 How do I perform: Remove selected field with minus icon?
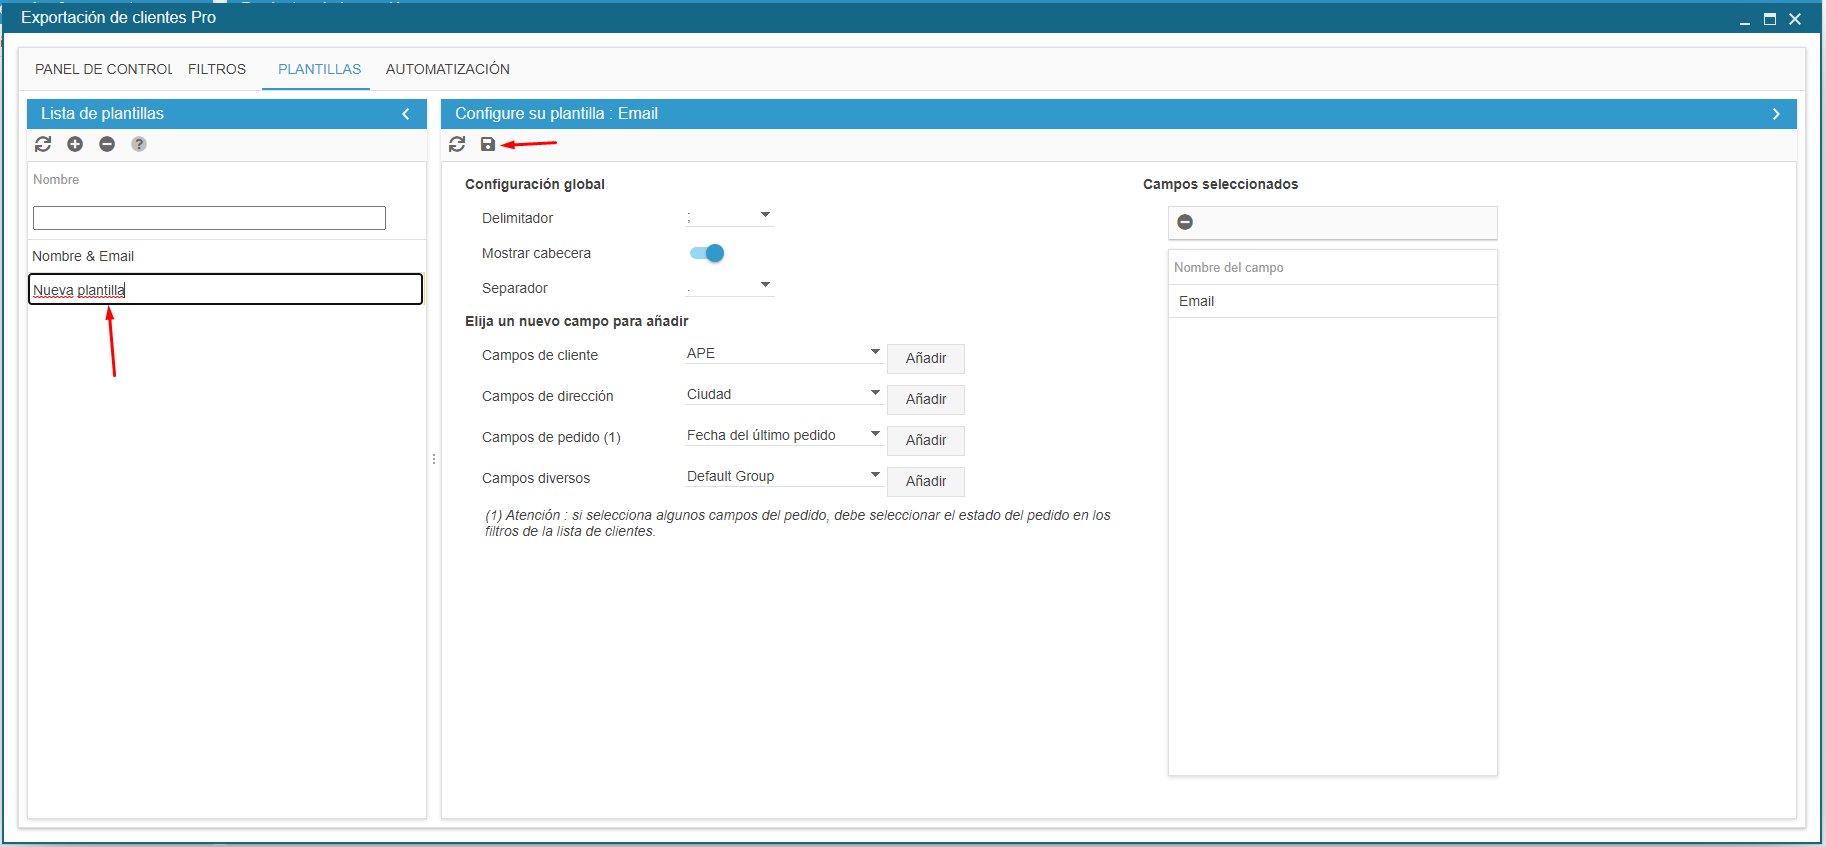pos(1185,222)
